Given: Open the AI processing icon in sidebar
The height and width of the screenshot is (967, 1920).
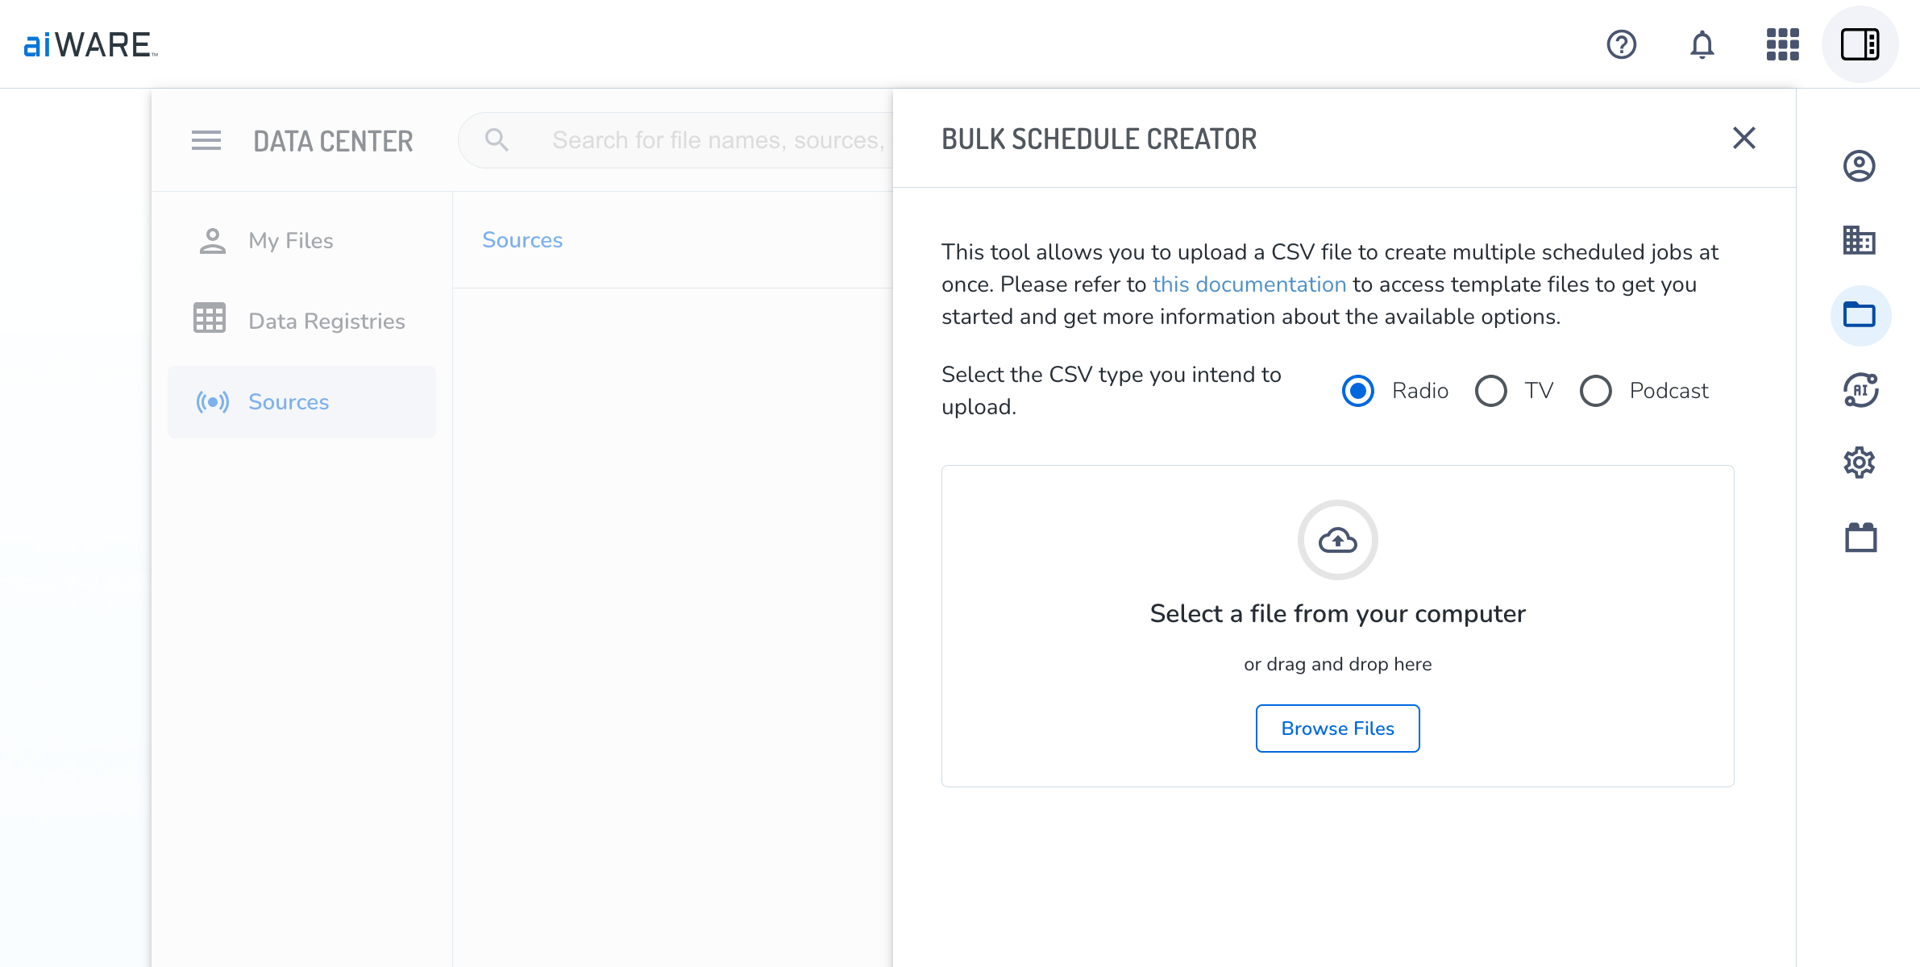Looking at the screenshot, I should click(1859, 390).
